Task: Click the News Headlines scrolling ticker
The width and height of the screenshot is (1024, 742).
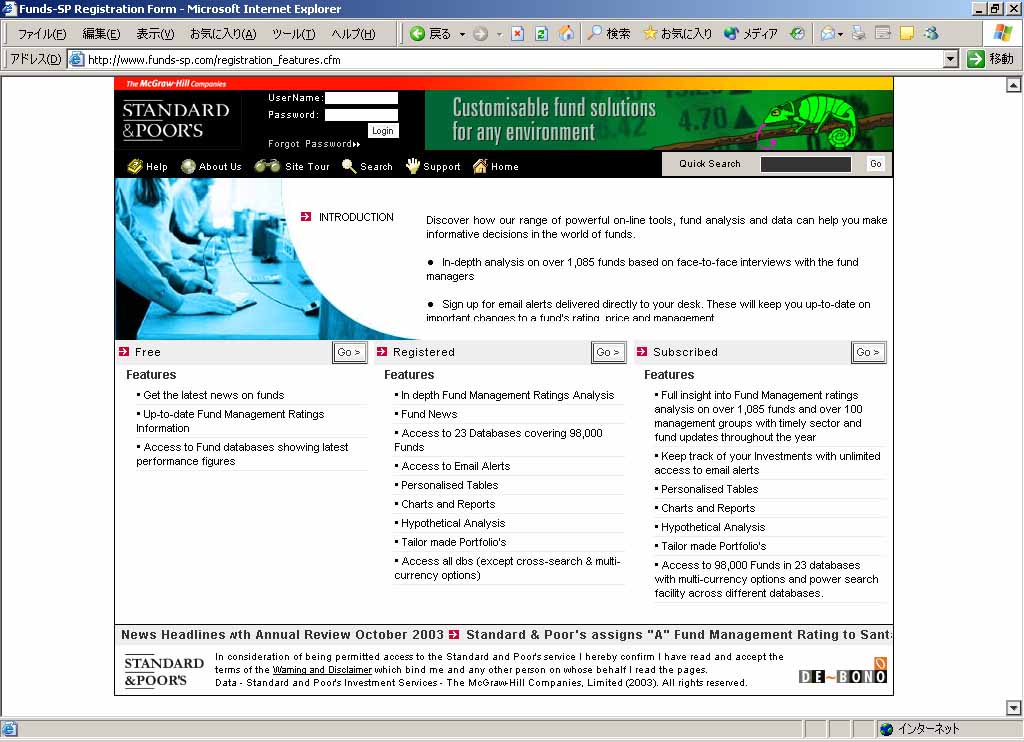Action: [x=506, y=635]
